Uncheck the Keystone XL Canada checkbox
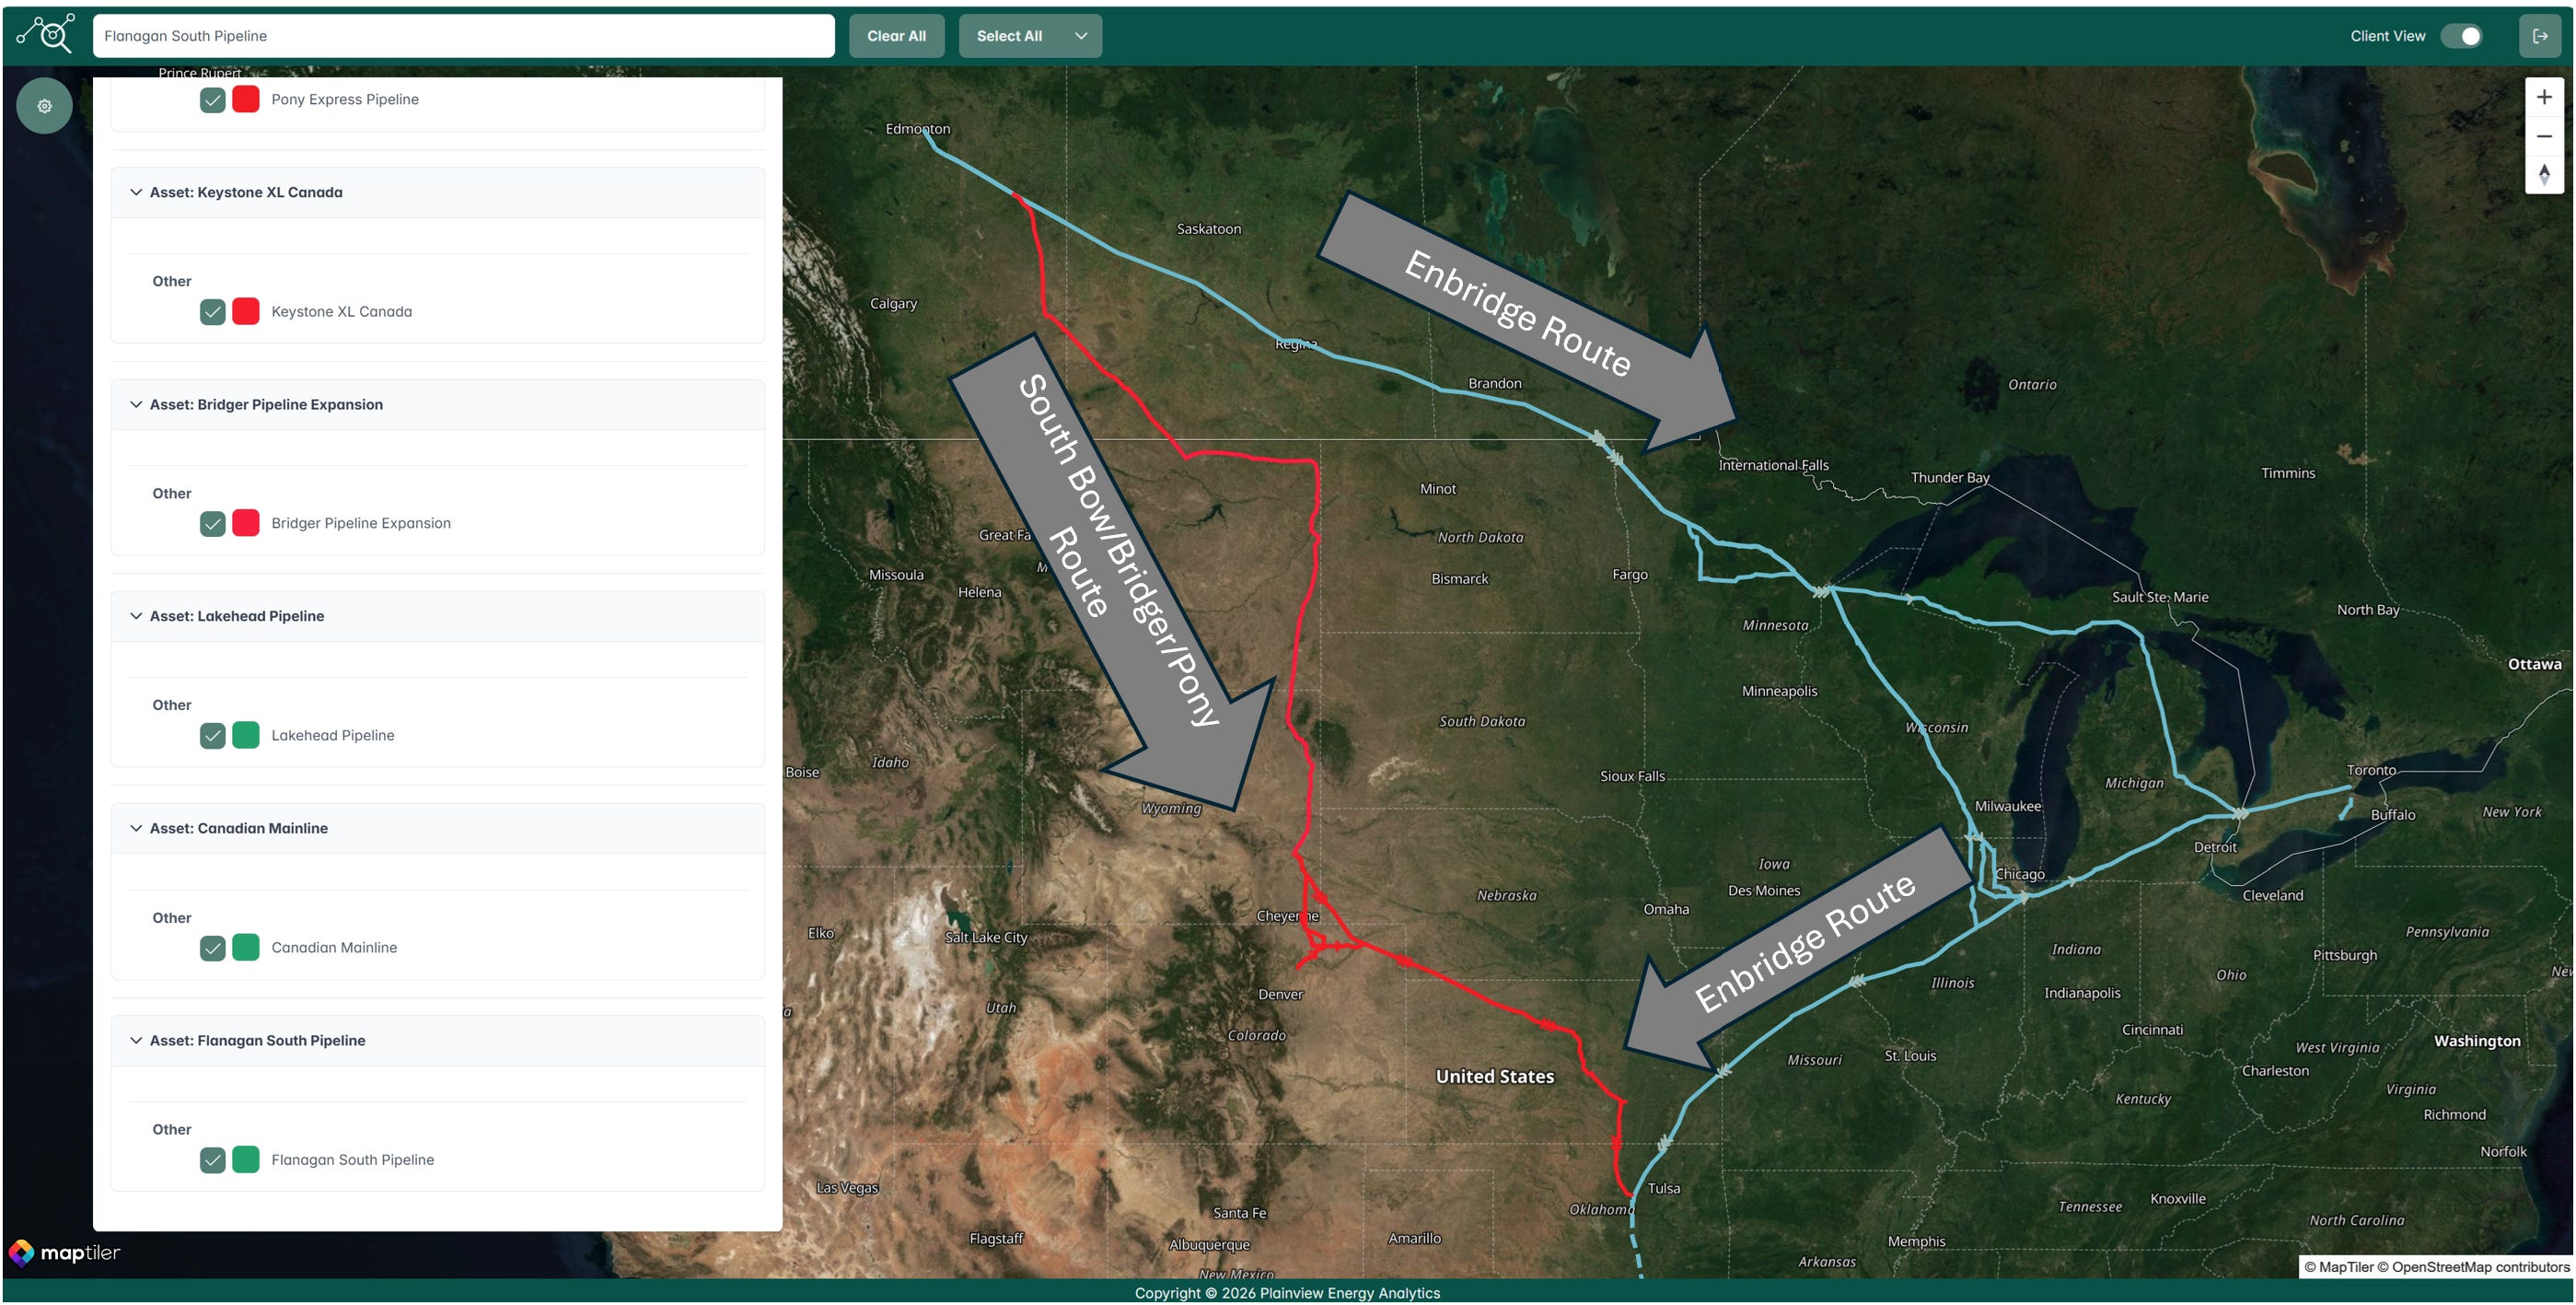 tap(212, 312)
